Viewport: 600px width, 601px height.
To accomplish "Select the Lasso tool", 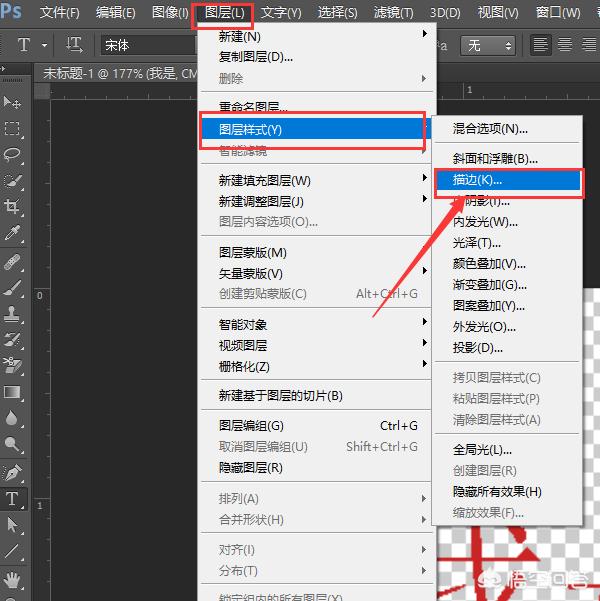I will pyautogui.click(x=12, y=154).
